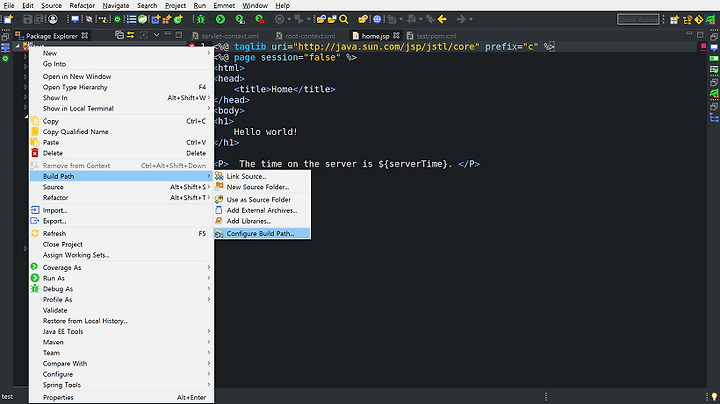The width and height of the screenshot is (720, 404).
Task: Click the Save All toolbar icon
Action: [39, 19]
